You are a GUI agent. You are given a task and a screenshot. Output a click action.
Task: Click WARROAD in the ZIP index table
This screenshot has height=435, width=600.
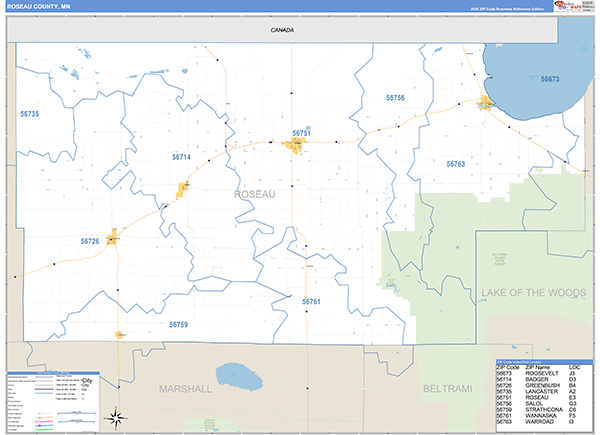539,422
